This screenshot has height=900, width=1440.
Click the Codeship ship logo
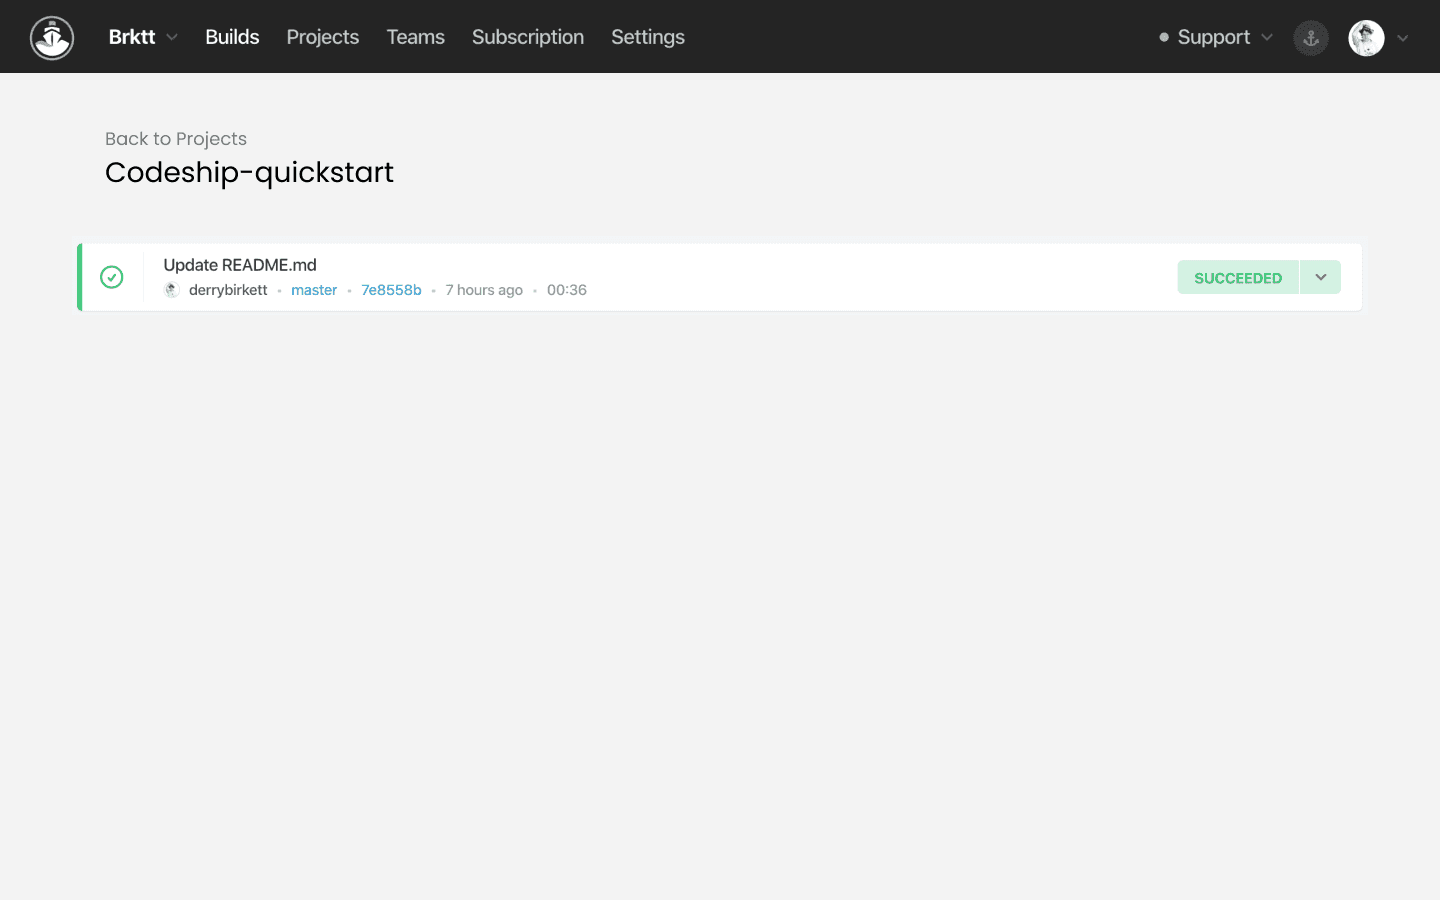pyautogui.click(x=52, y=38)
